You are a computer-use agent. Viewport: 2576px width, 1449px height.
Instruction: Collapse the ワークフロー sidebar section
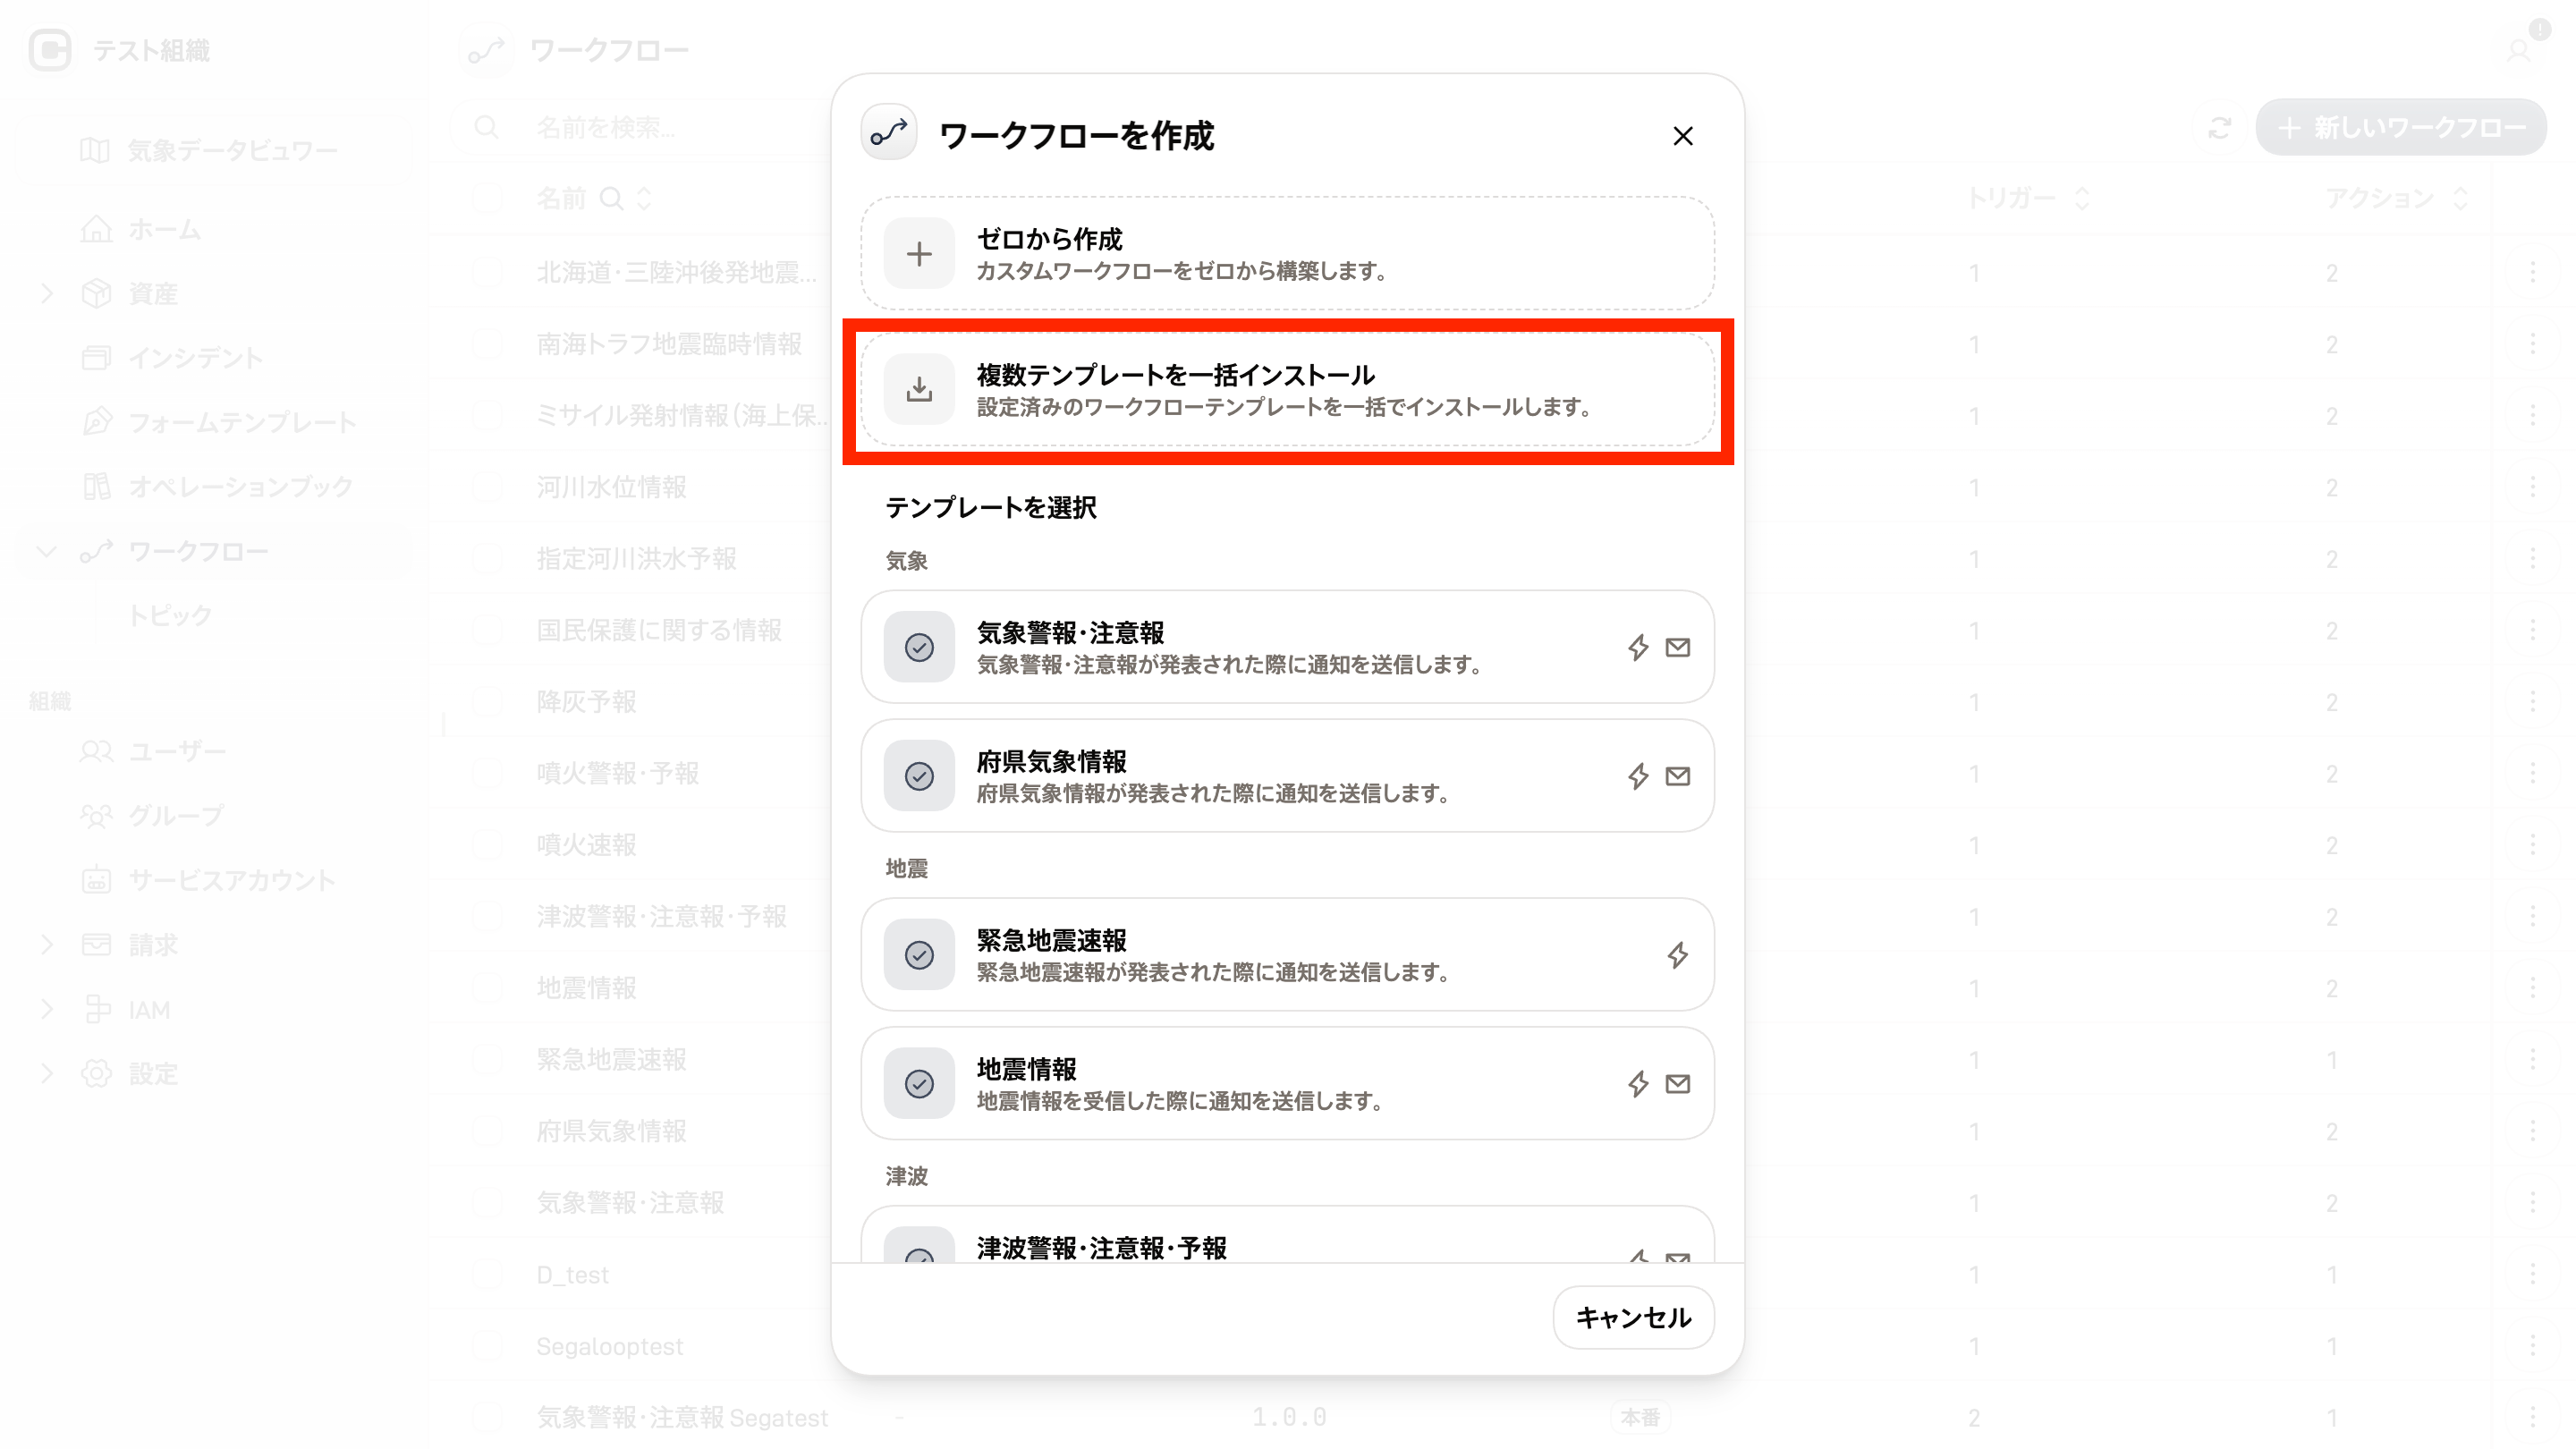[x=47, y=551]
